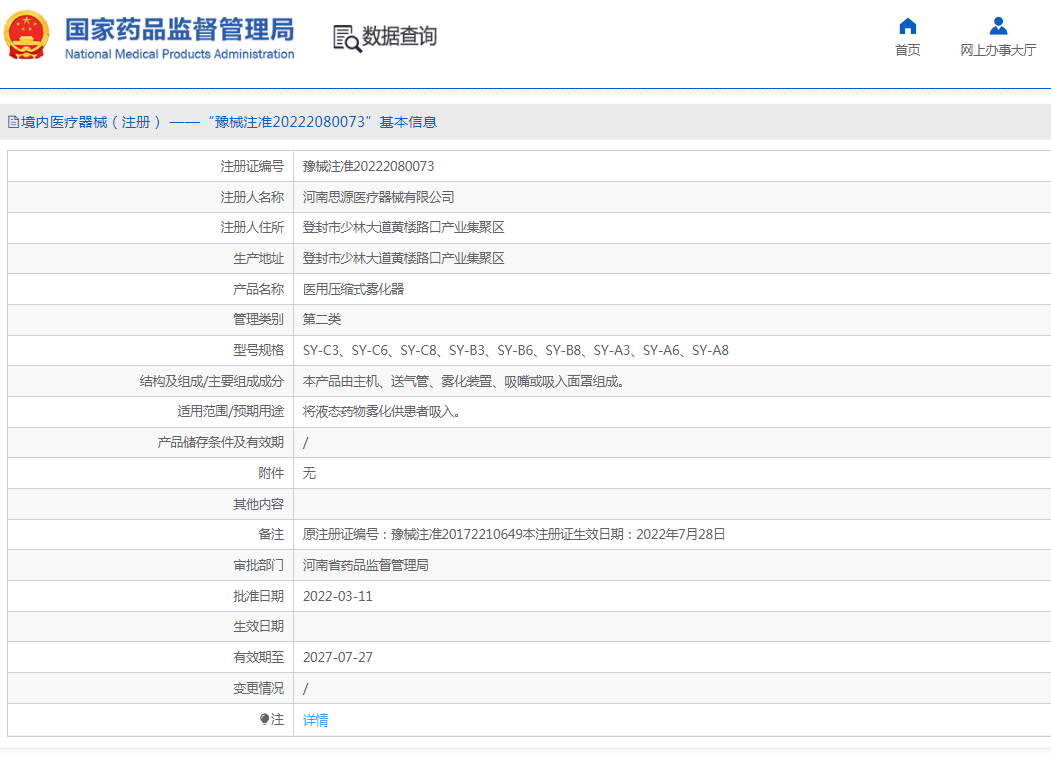Click the 批准日期 row label
The image size is (1051, 762).
pyautogui.click(x=259, y=596)
